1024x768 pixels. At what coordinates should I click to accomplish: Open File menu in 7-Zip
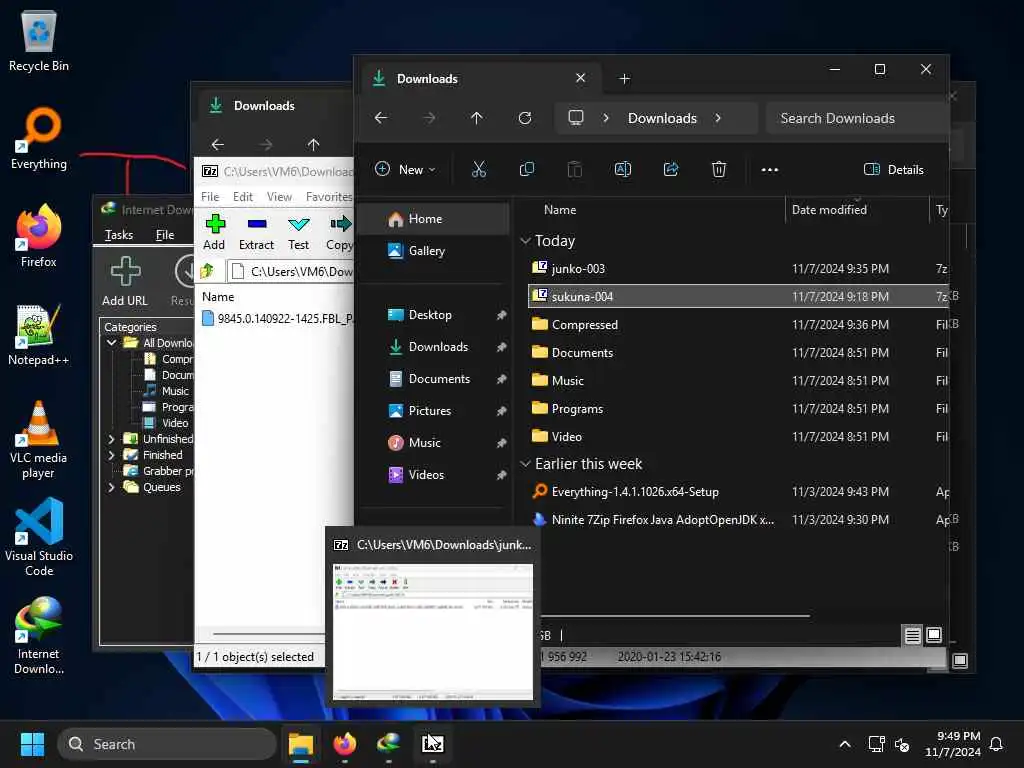pos(210,197)
